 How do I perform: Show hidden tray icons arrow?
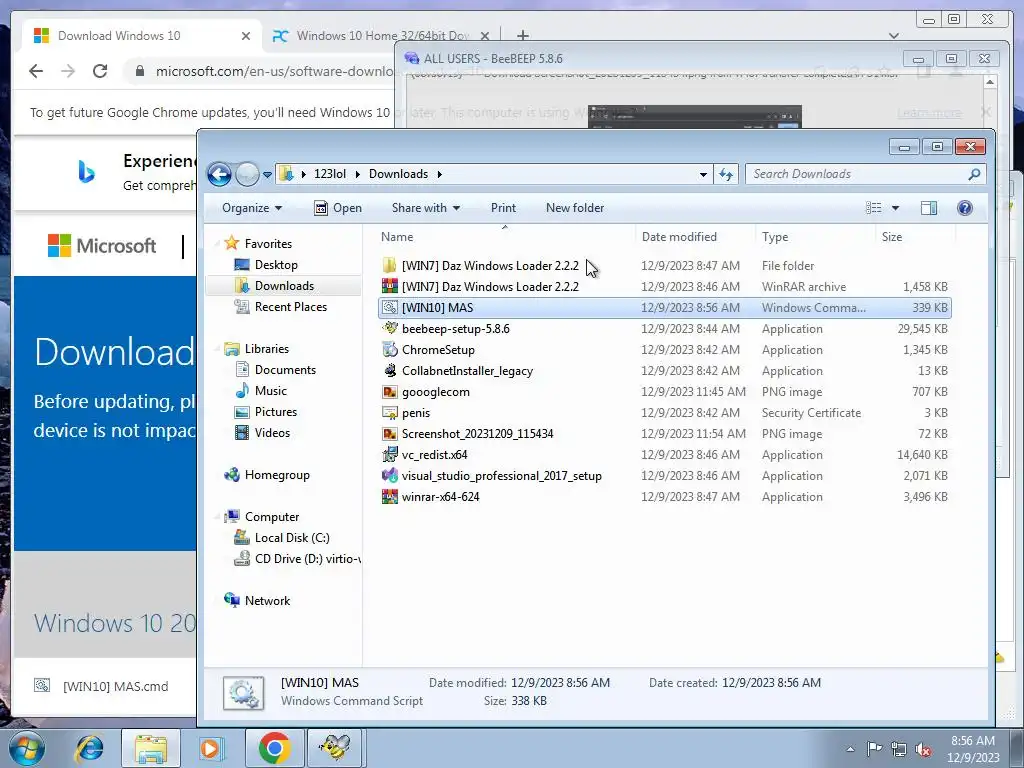[x=850, y=749]
